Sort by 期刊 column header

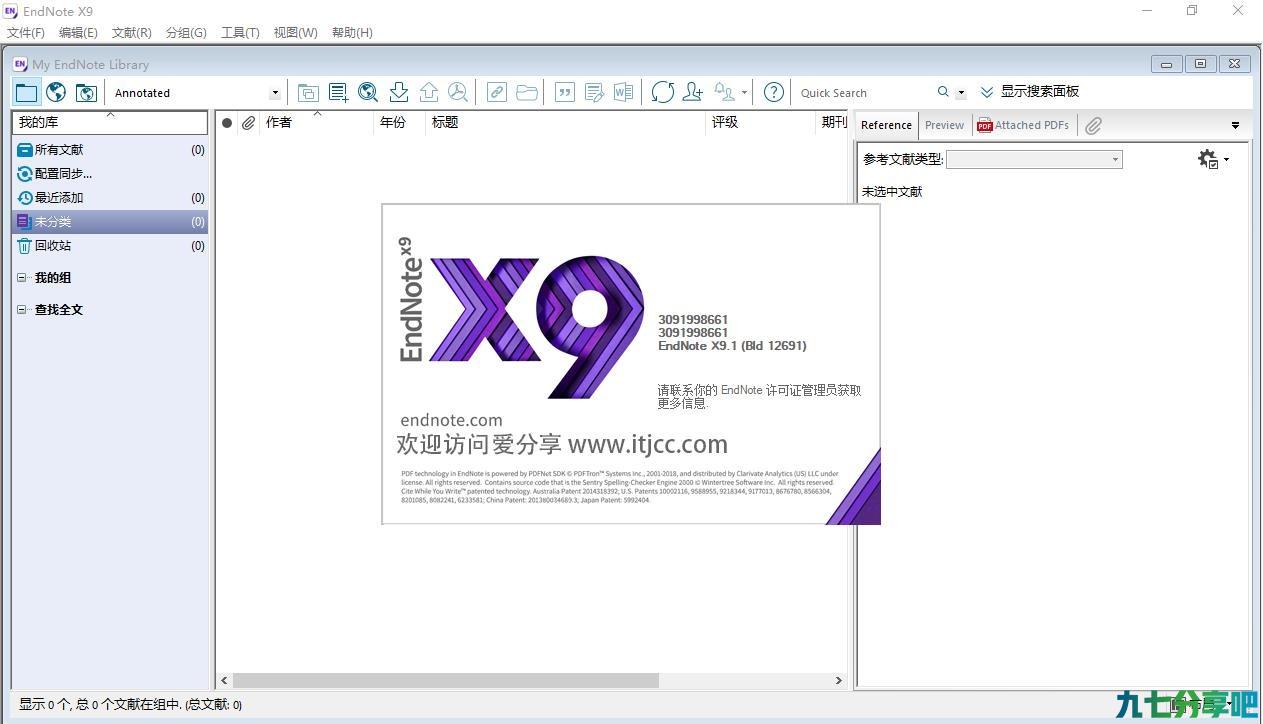coord(833,123)
